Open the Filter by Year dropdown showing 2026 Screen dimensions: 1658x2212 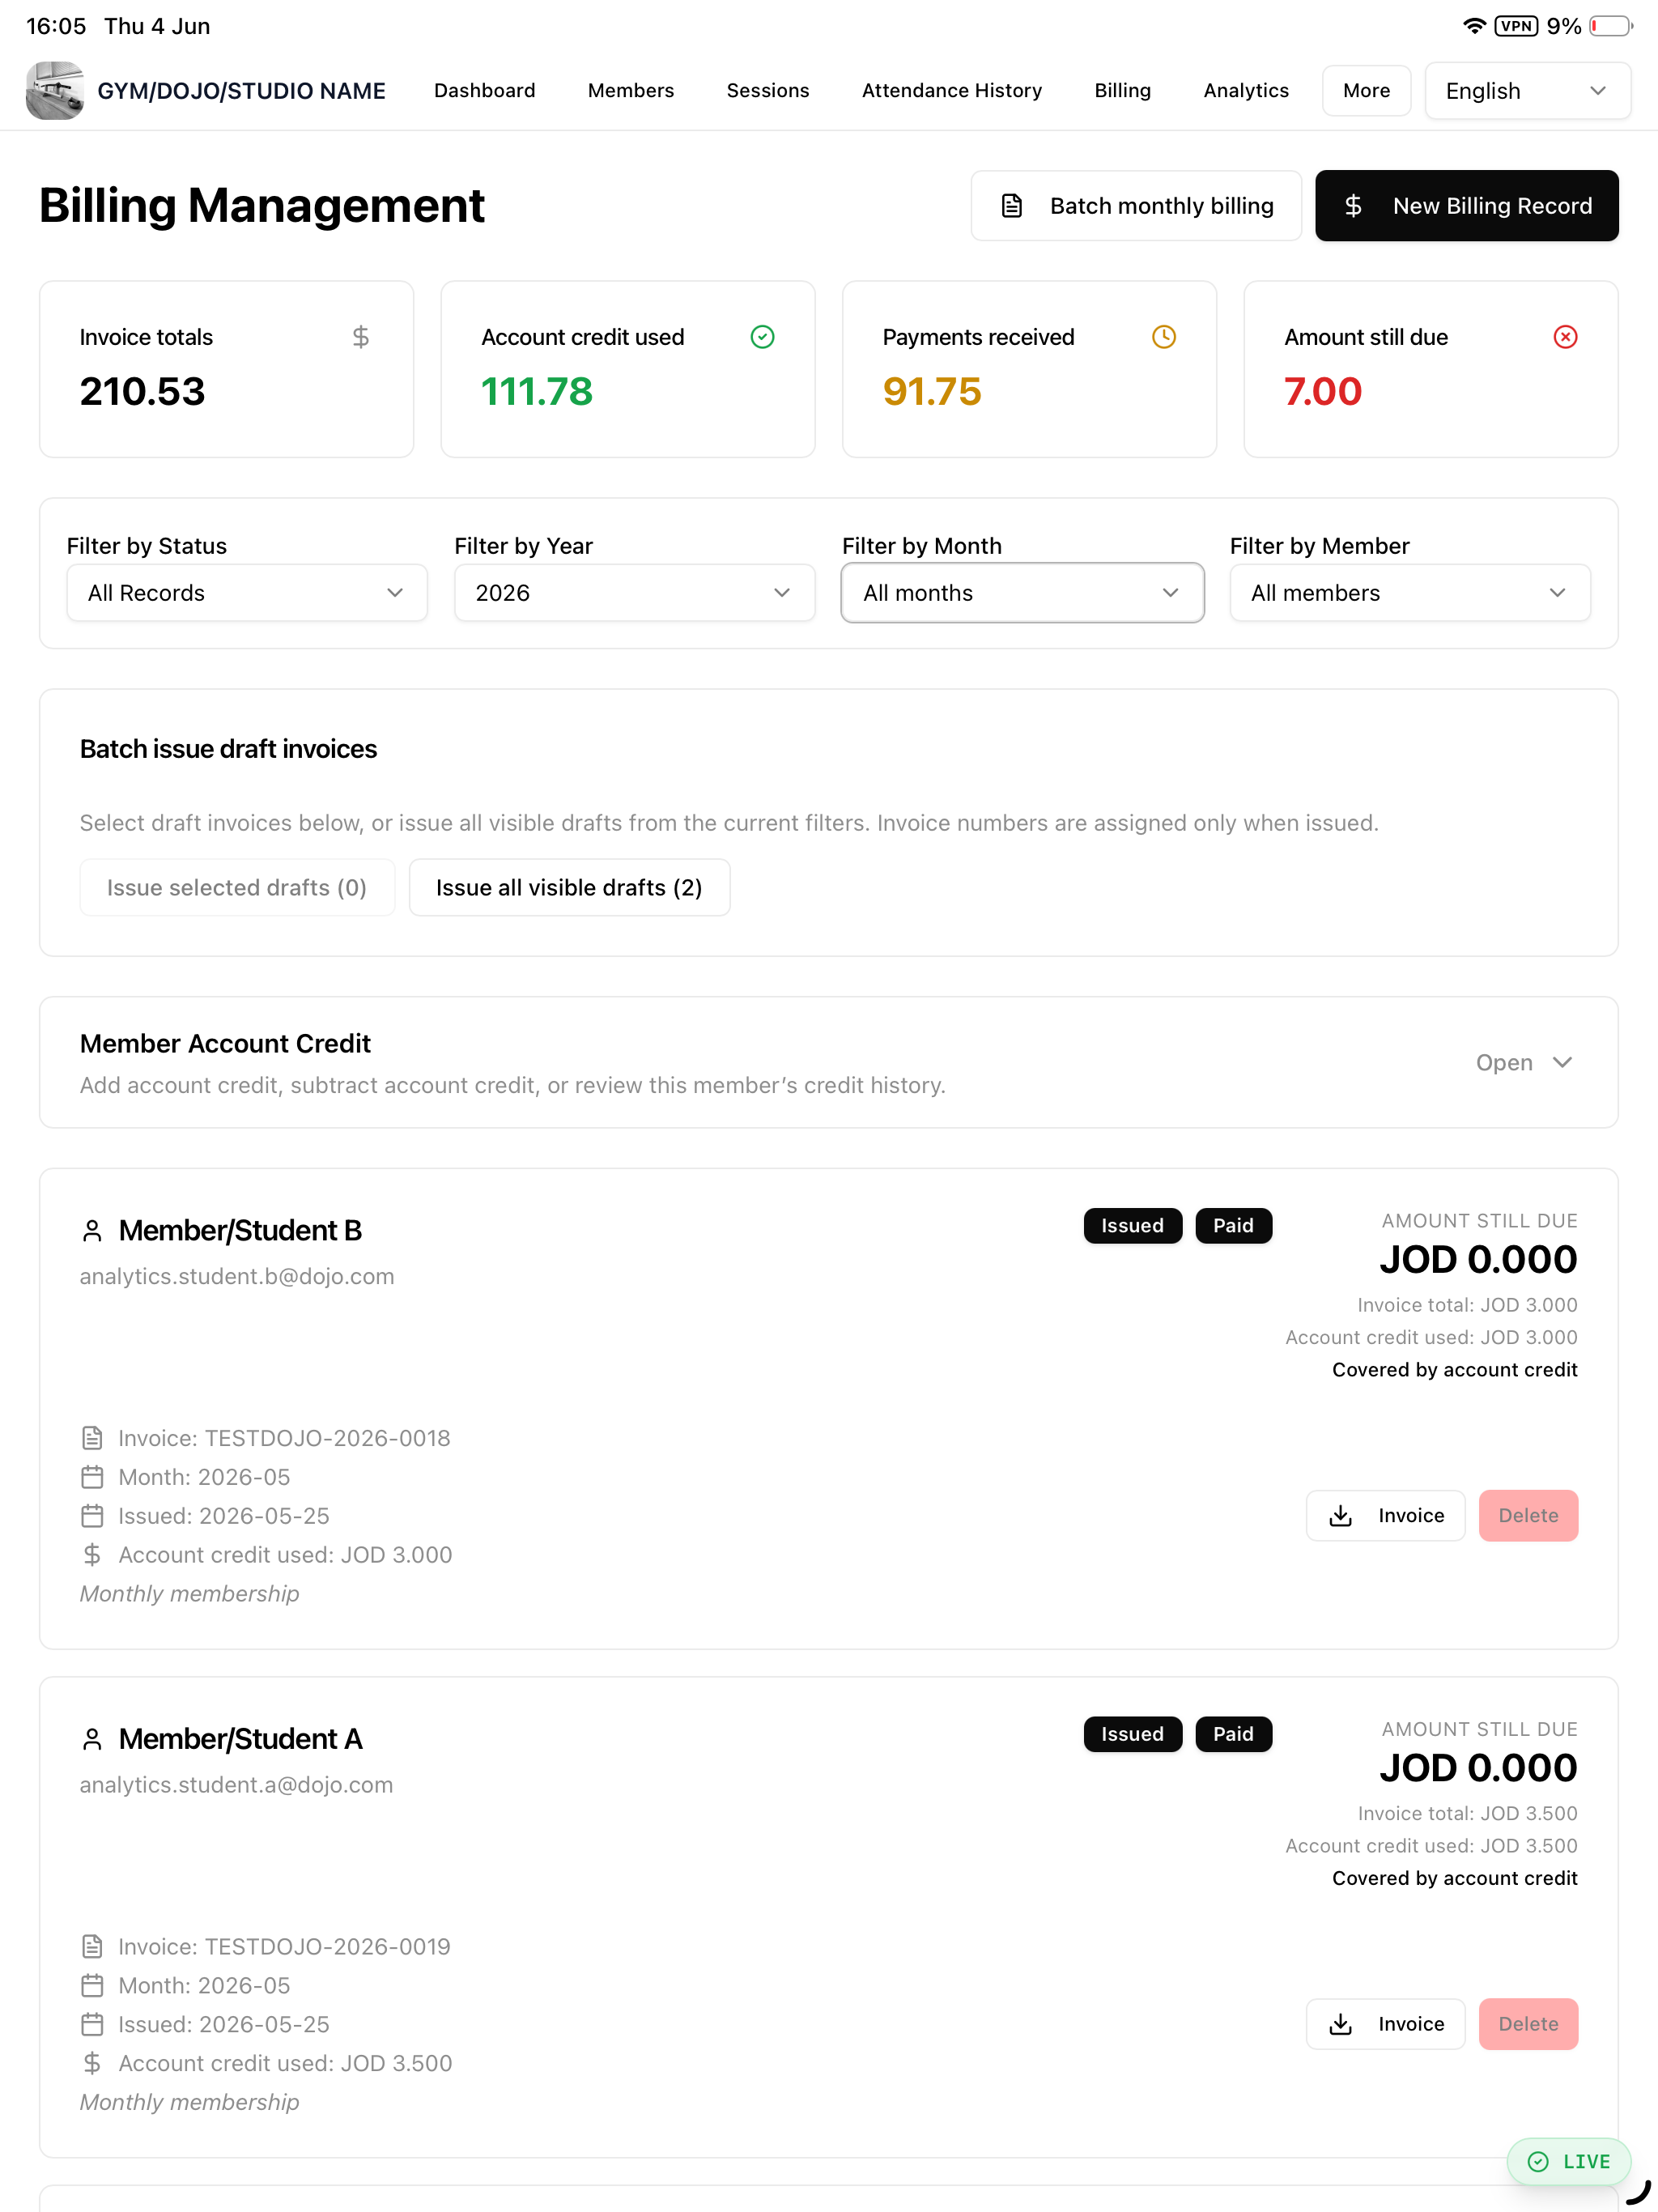[x=634, y=593]
